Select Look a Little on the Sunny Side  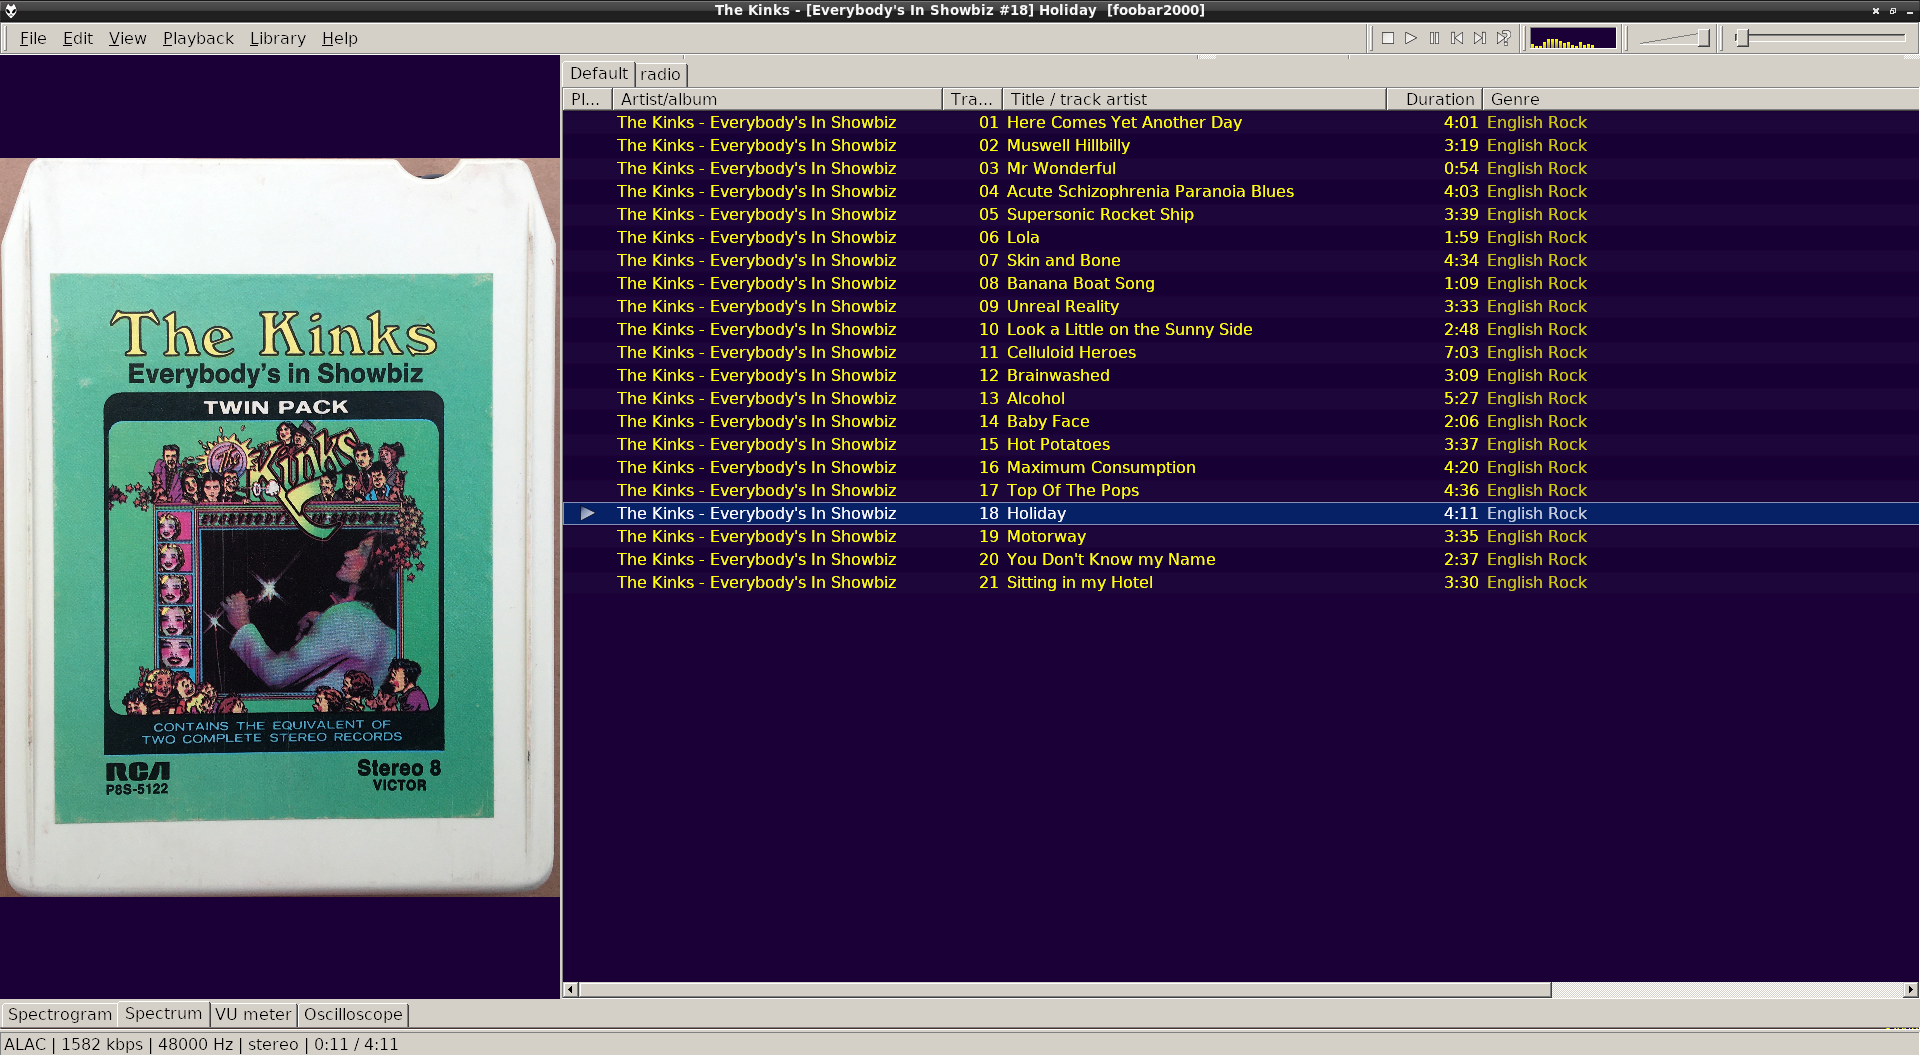point(1240,329)
